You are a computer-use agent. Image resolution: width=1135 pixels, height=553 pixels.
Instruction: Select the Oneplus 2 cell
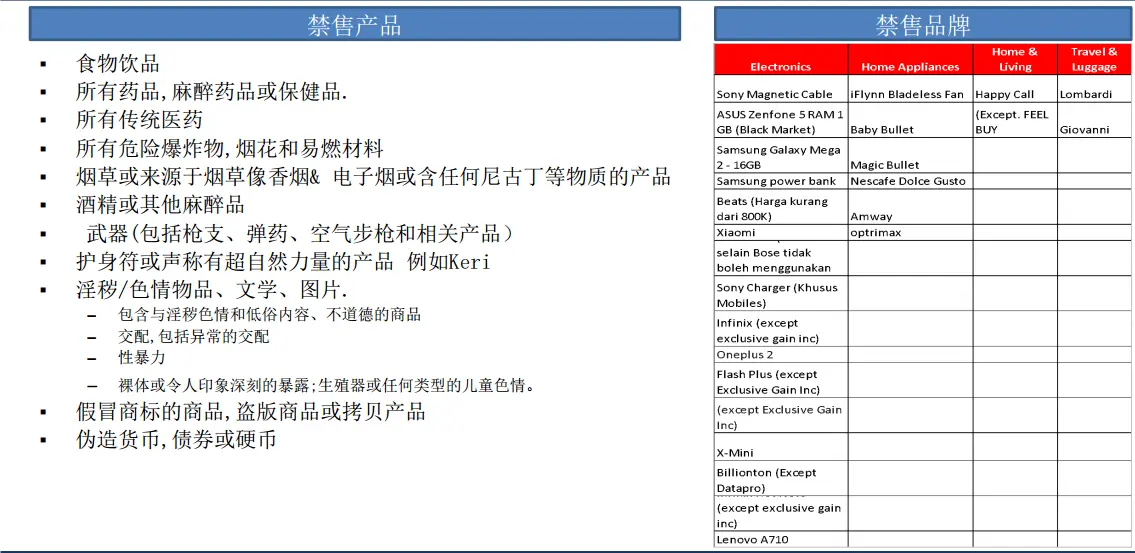pyautogui.click(x=745, y=354)
